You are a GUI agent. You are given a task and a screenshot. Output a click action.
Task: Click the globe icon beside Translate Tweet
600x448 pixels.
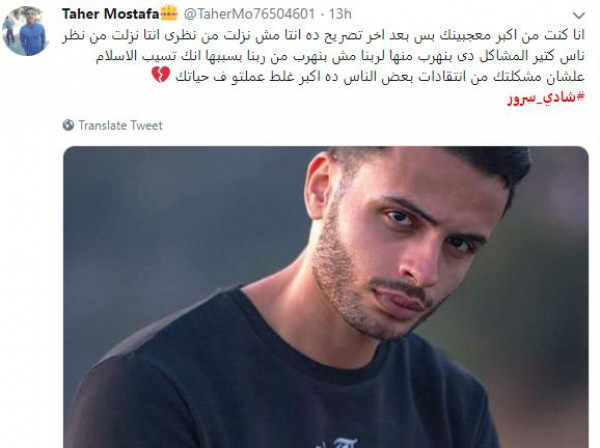[x=68, y=125]
